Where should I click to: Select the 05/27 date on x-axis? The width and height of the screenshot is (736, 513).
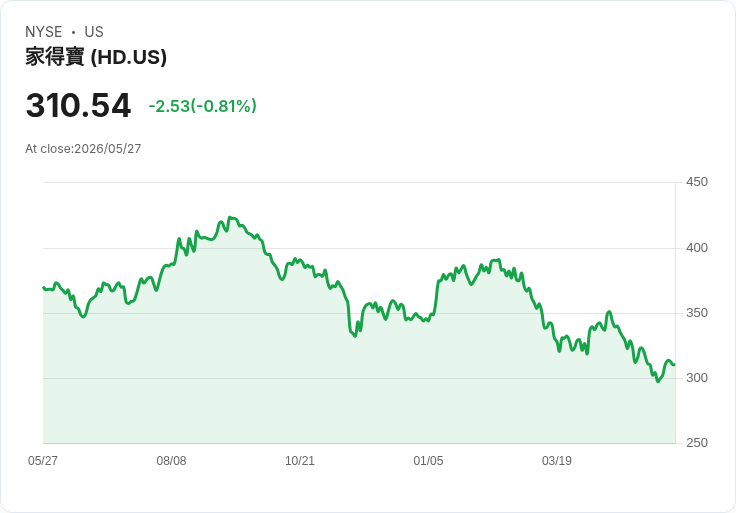[43, 460]
